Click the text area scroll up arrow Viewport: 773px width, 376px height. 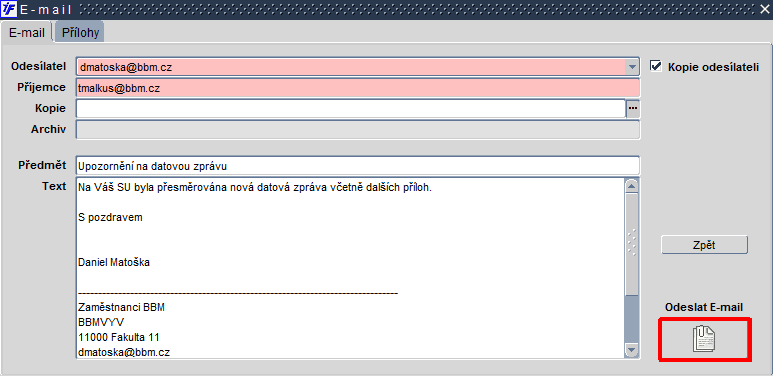(x=632, y=186)
